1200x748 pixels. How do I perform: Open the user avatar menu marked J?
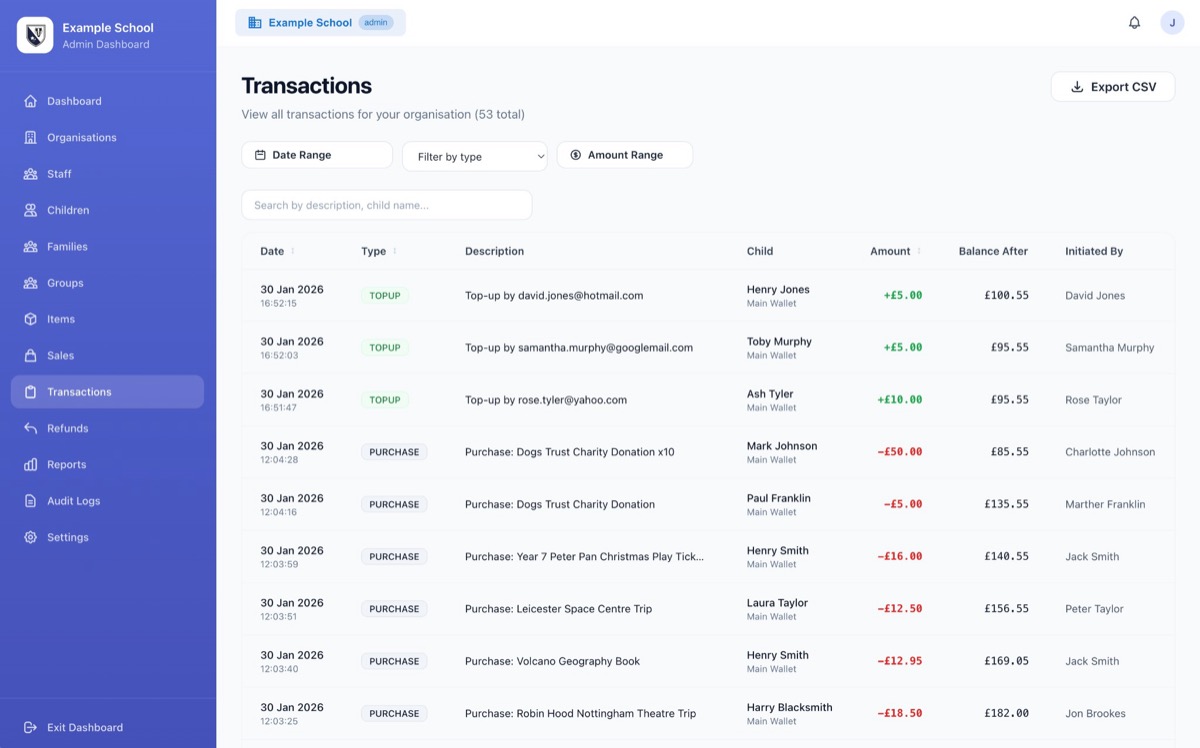(1172, 22)
